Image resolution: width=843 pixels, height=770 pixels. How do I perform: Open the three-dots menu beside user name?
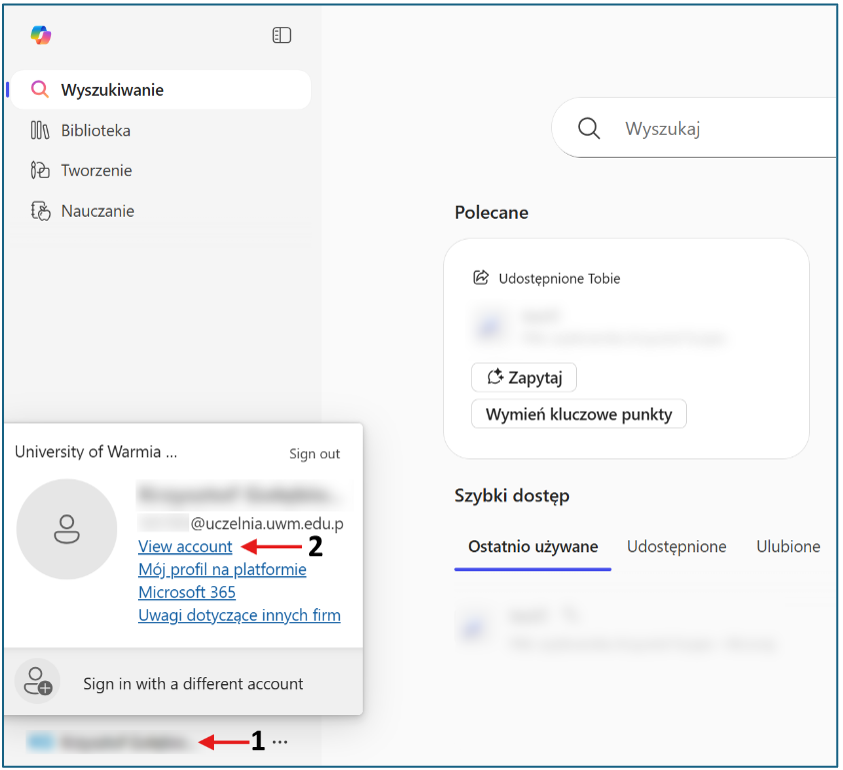(280, 742)
